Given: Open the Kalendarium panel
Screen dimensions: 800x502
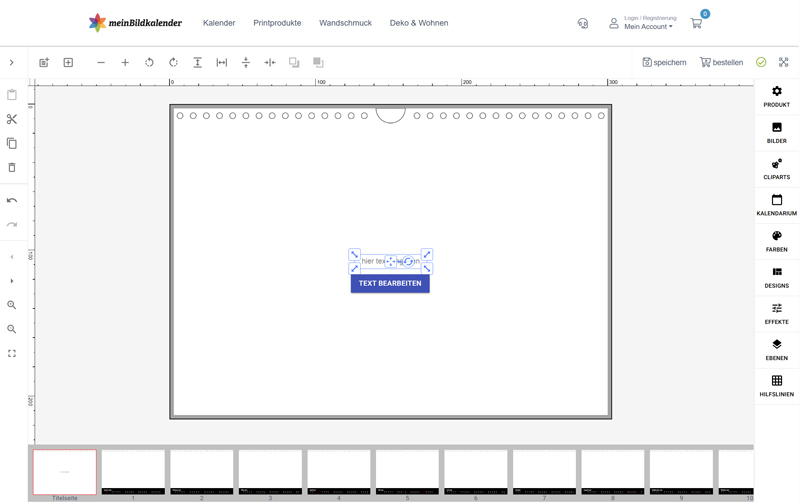Looking at the screenshot, I should tap(776, 205).
